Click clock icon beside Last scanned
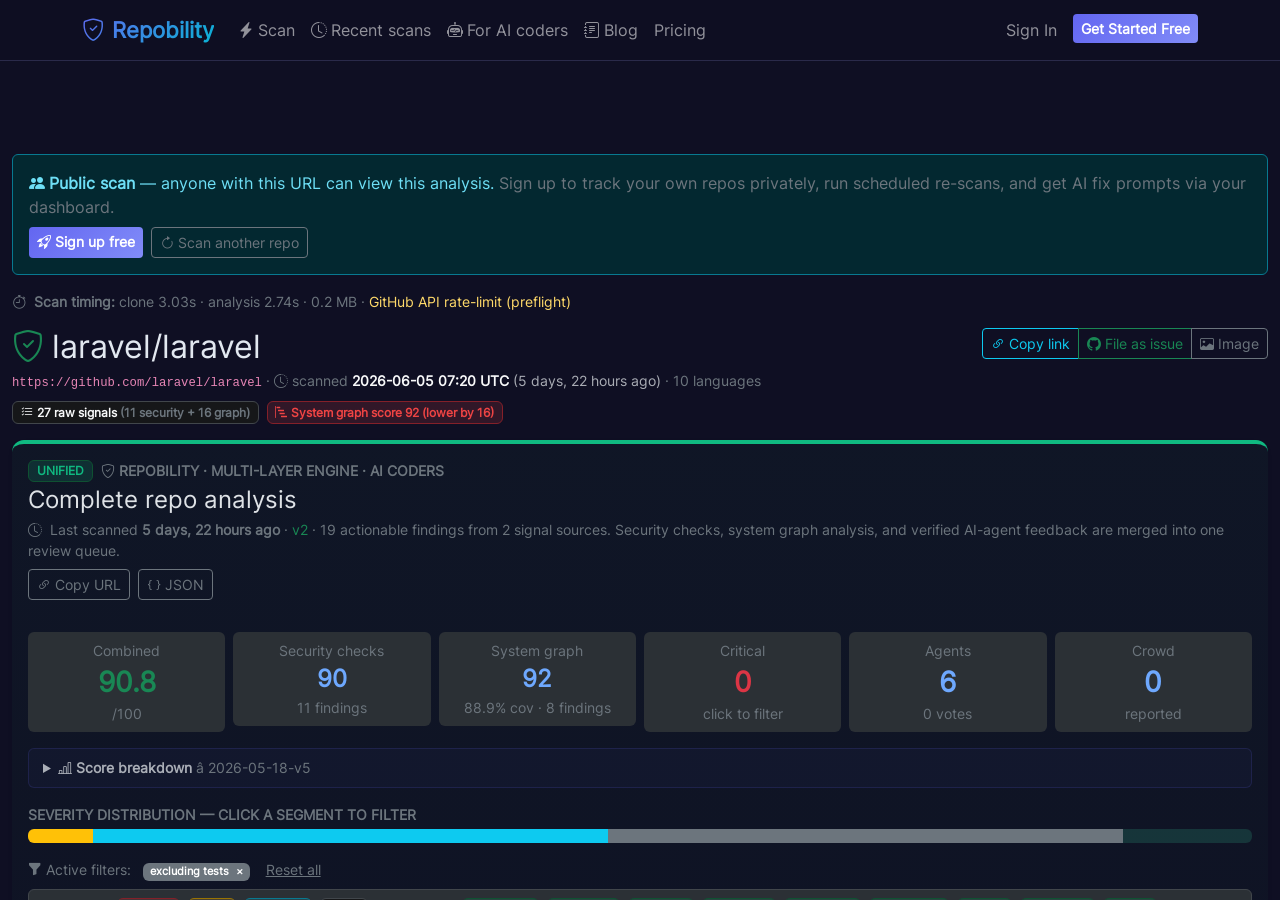The width and height of the screenshot is (1280, 900). (x=35, y=530)
